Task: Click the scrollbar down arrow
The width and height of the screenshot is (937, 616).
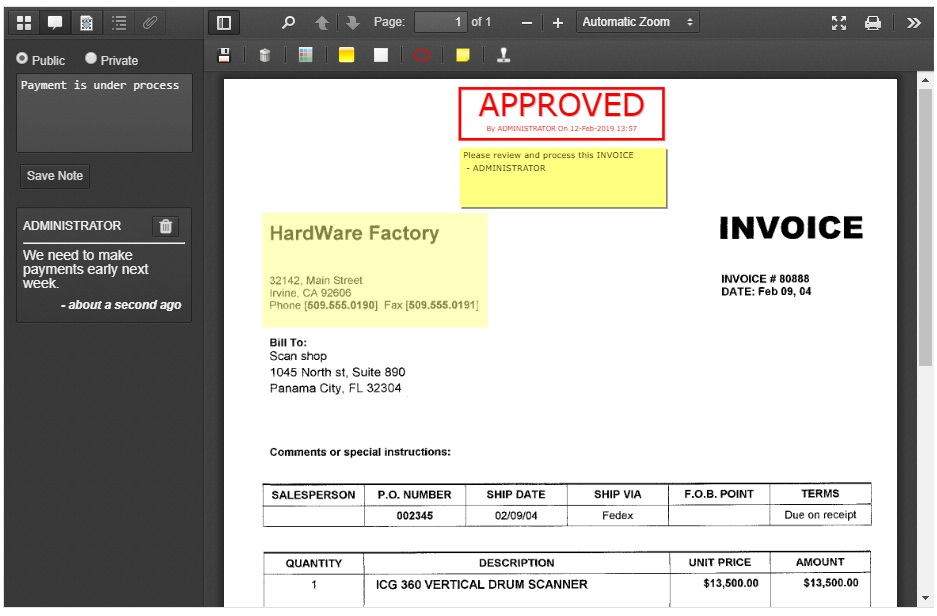Action: tap(925, 598)
